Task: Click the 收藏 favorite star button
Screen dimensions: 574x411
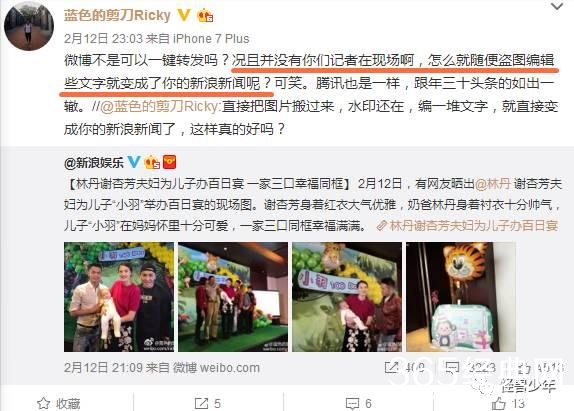Action: pos(59,403)
